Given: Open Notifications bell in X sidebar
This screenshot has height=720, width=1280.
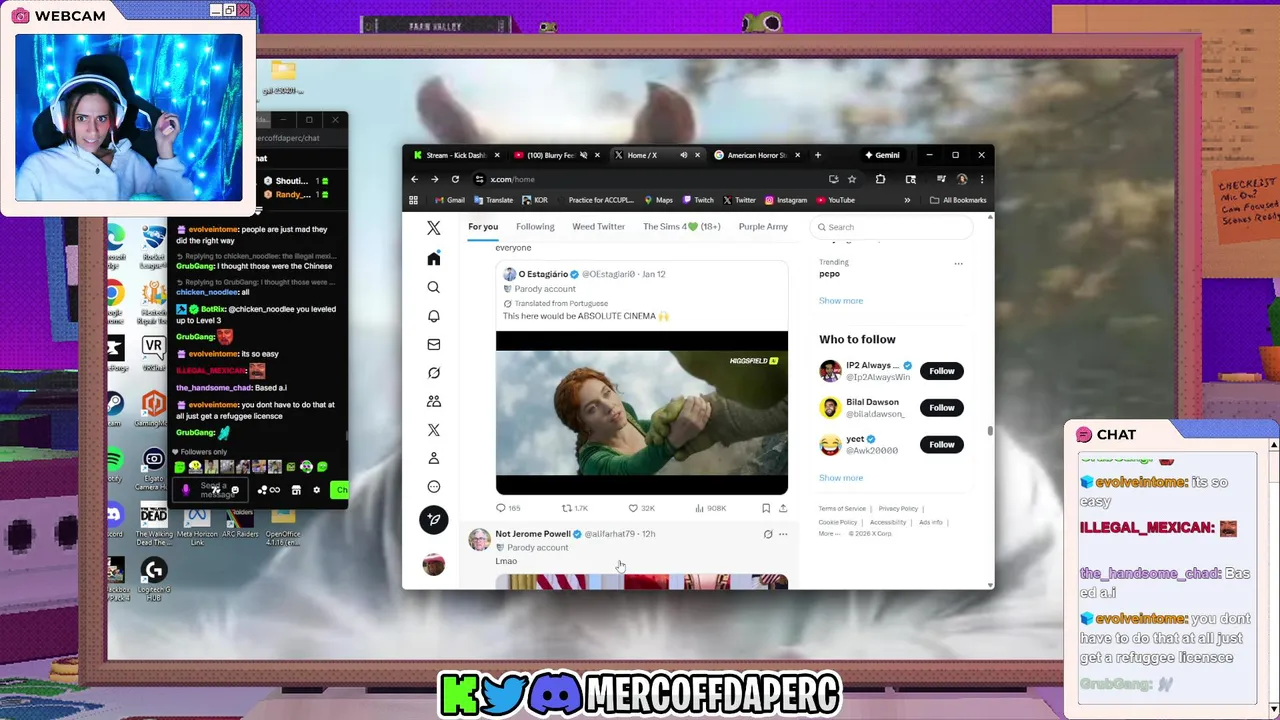Looking at the screenshot, I should point(433,316).
